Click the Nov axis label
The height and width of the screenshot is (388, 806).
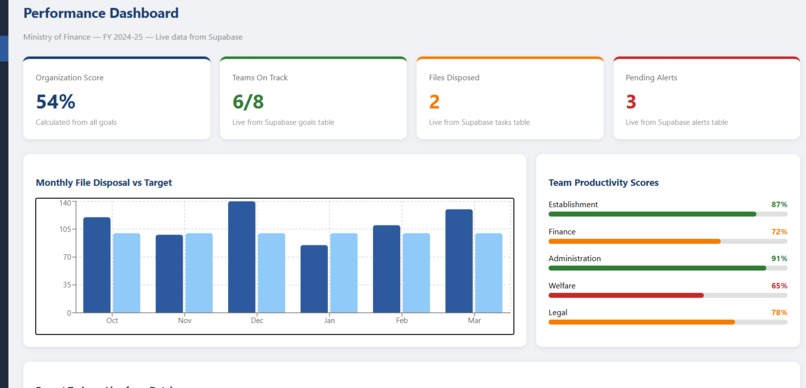tap(185, 321)
